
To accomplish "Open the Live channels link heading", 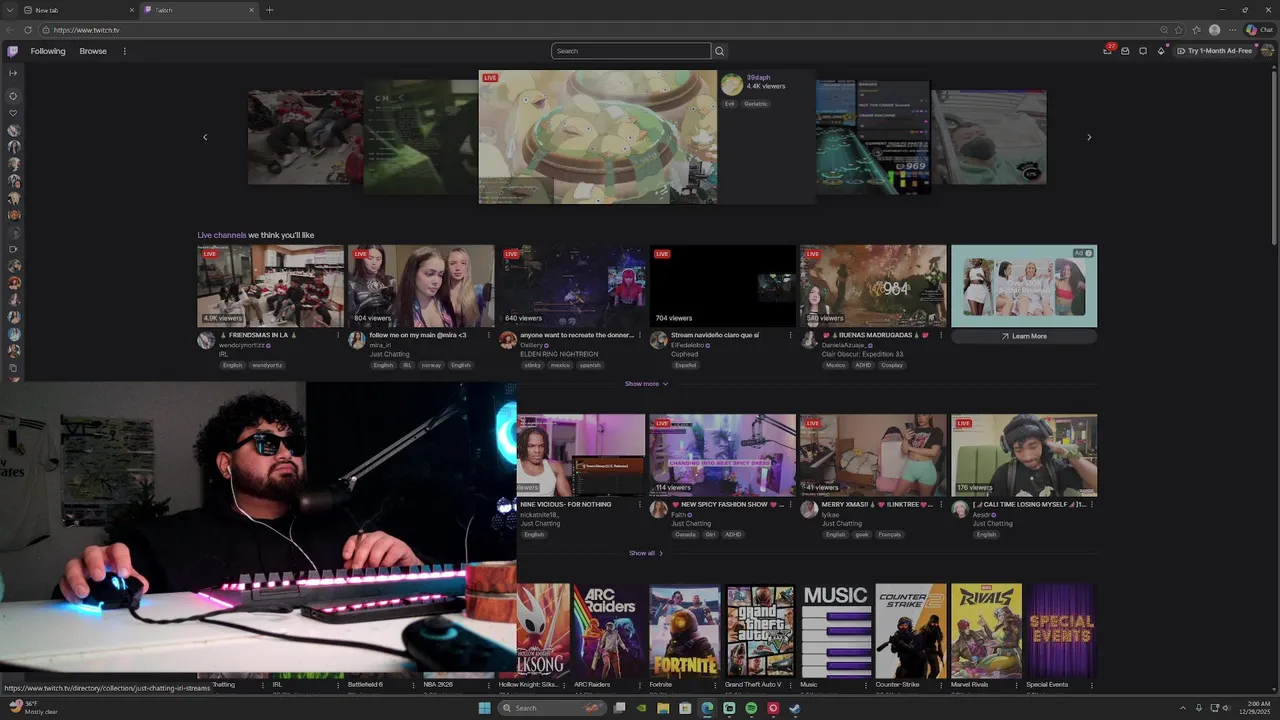I will click(222, 235).
